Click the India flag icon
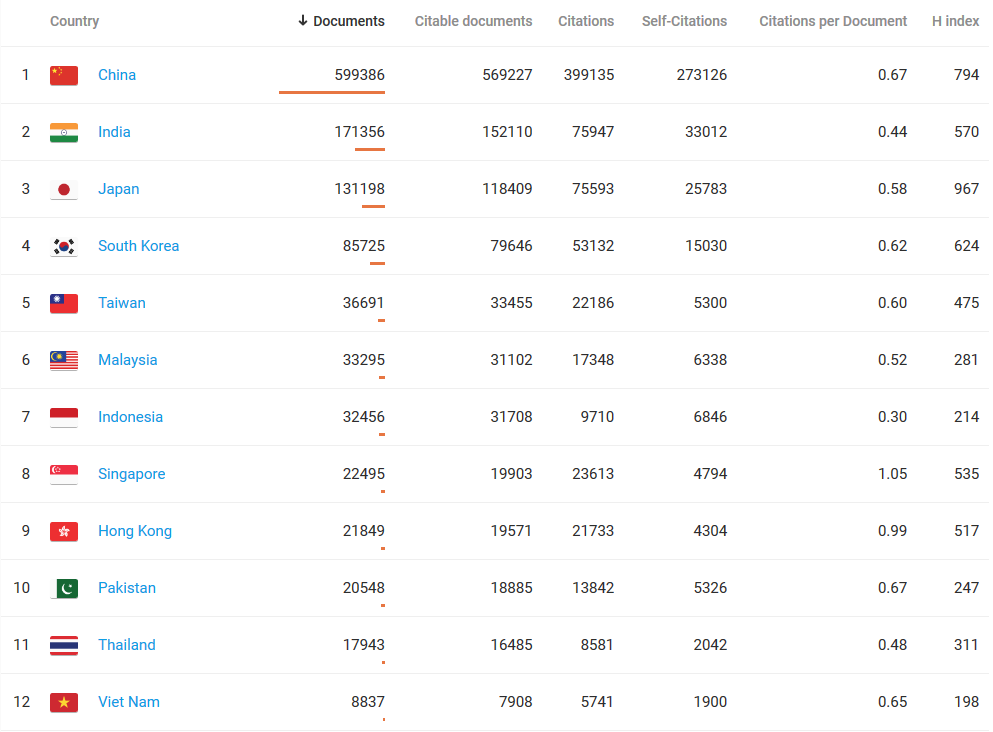This screenshot has width=993, height=732. point(64,132)
